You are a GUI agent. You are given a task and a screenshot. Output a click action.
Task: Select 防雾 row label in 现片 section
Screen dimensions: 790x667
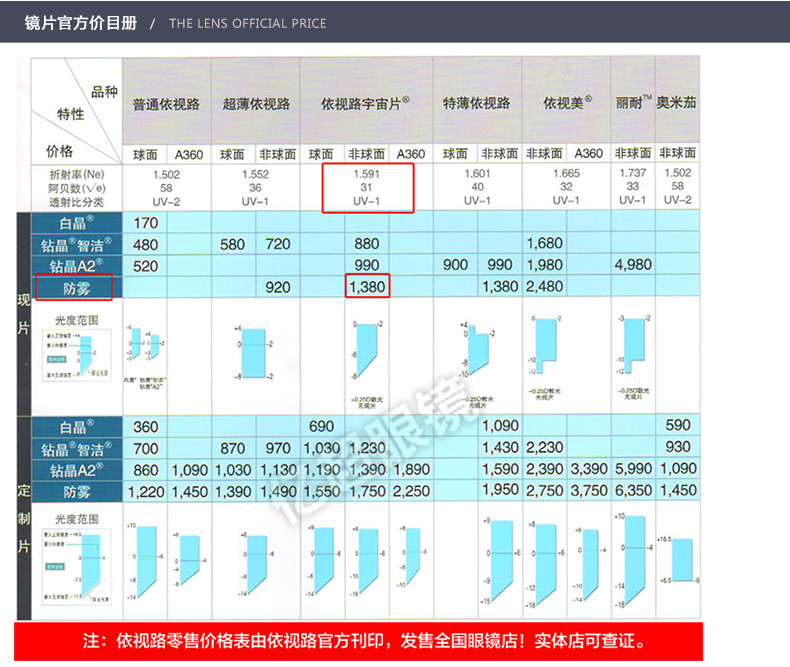pyautogui.click(x=77, y=288)
